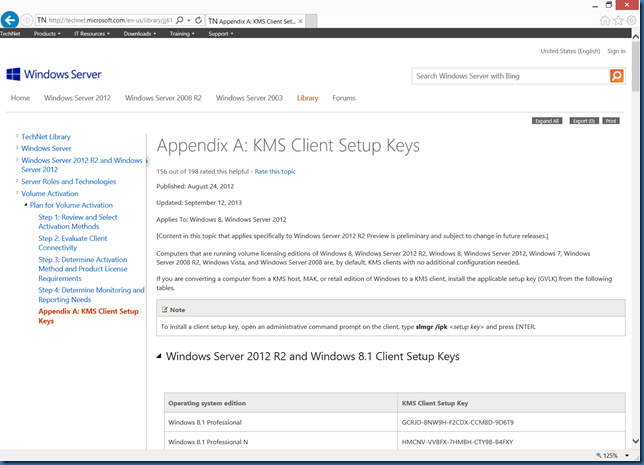The height and width of the screenshot is (465, 644).
Task: Click the sidebar collapse handle arrow
Action: [147, 161]
